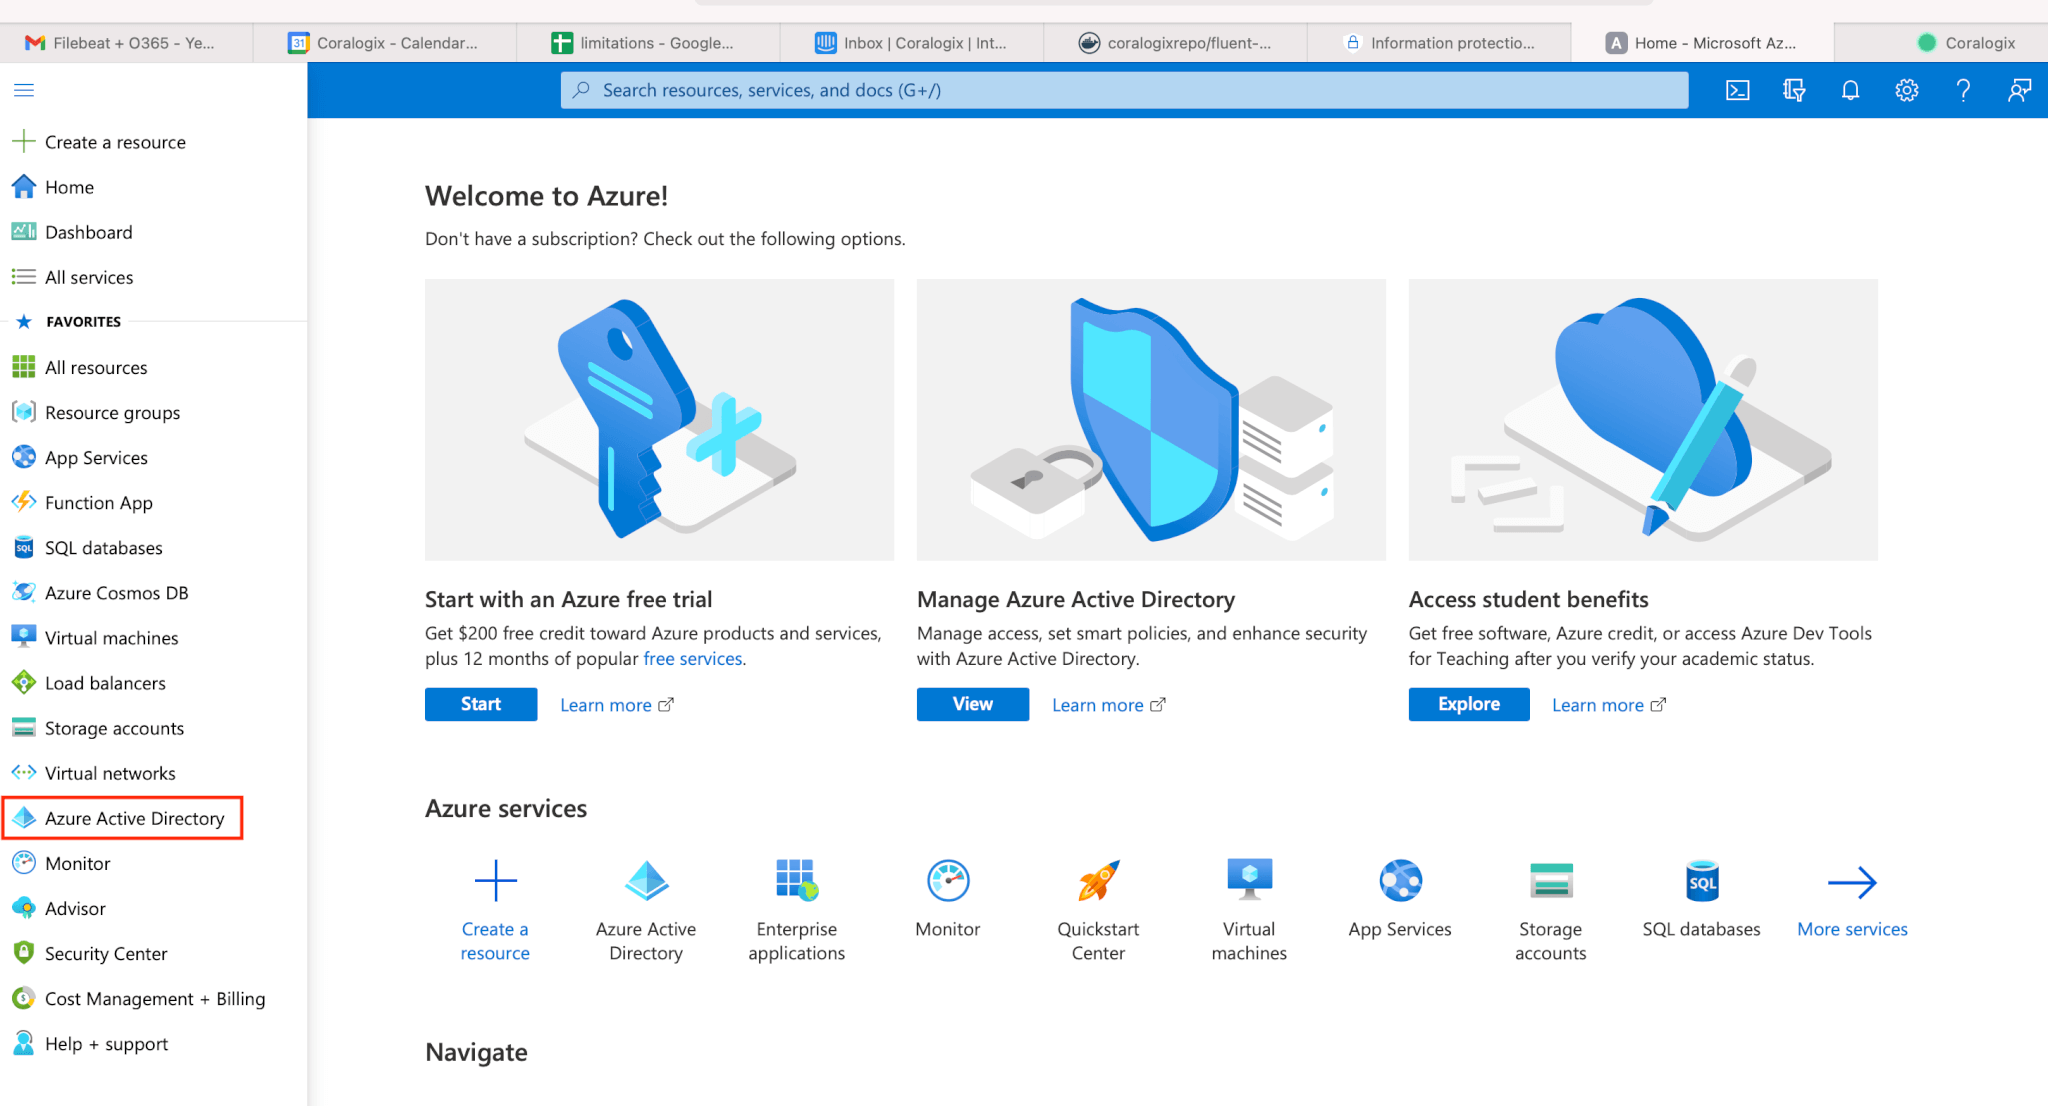Switch to the Coralogix - Calendar tab

click(385, 43)
